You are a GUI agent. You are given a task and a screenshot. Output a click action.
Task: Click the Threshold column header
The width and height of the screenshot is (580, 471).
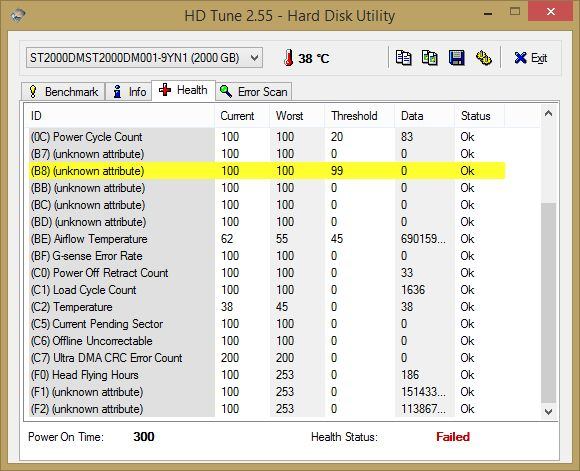pos(360,116)
